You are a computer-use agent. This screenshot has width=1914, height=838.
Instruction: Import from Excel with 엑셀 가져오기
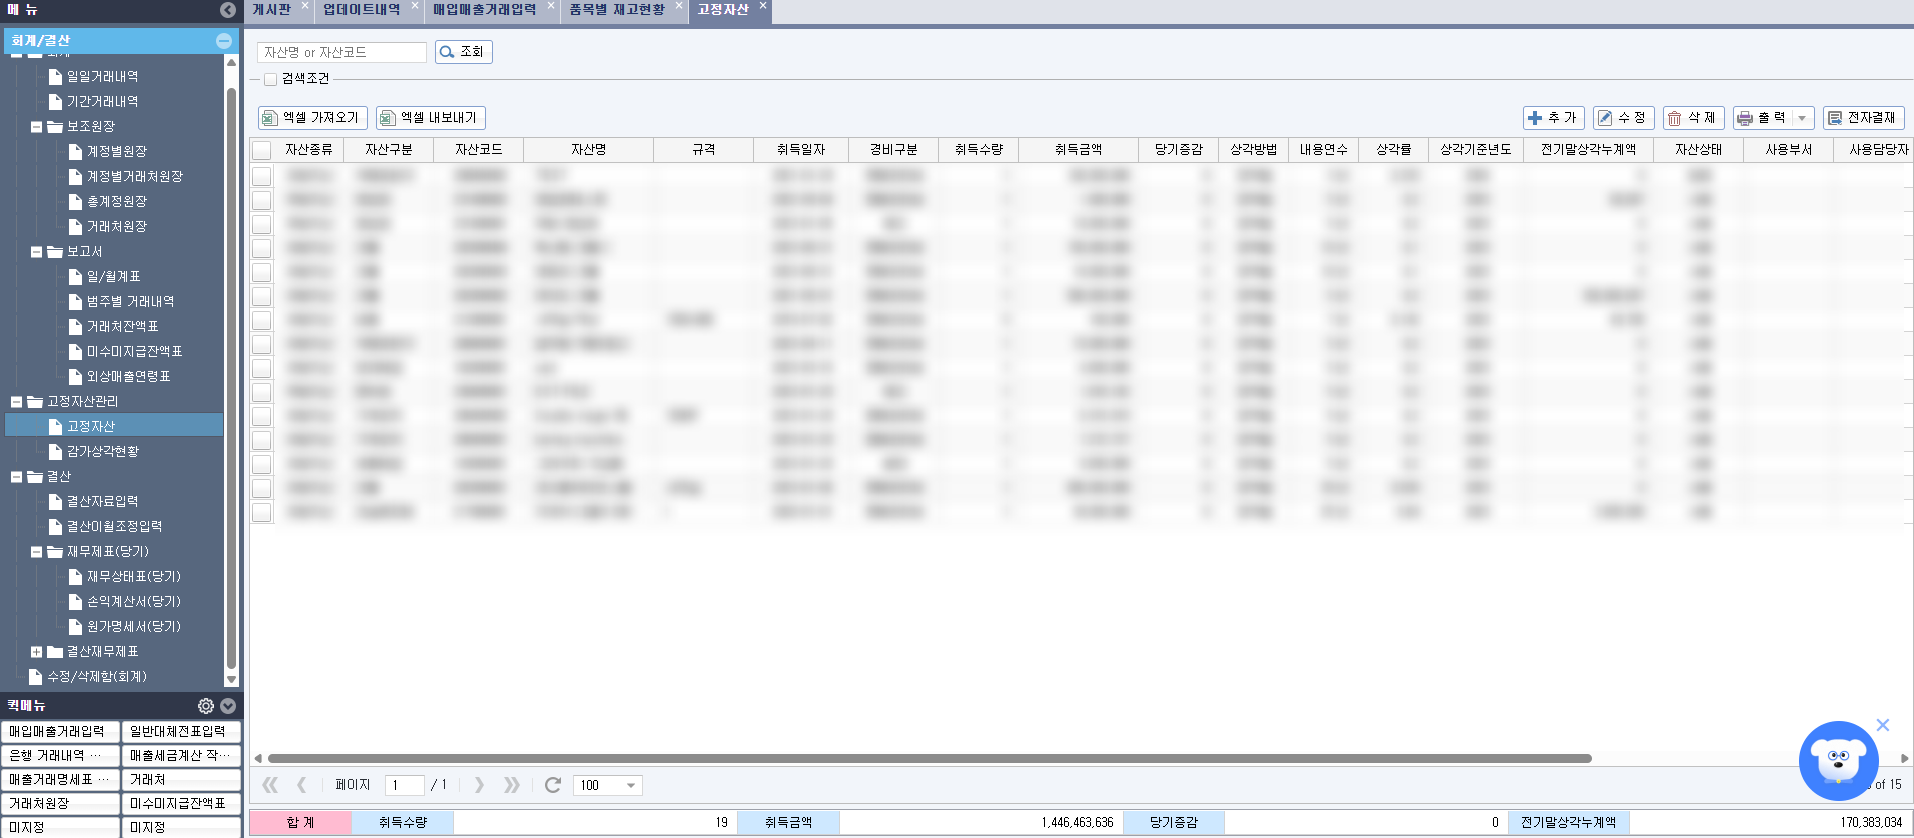click(313, 118)
